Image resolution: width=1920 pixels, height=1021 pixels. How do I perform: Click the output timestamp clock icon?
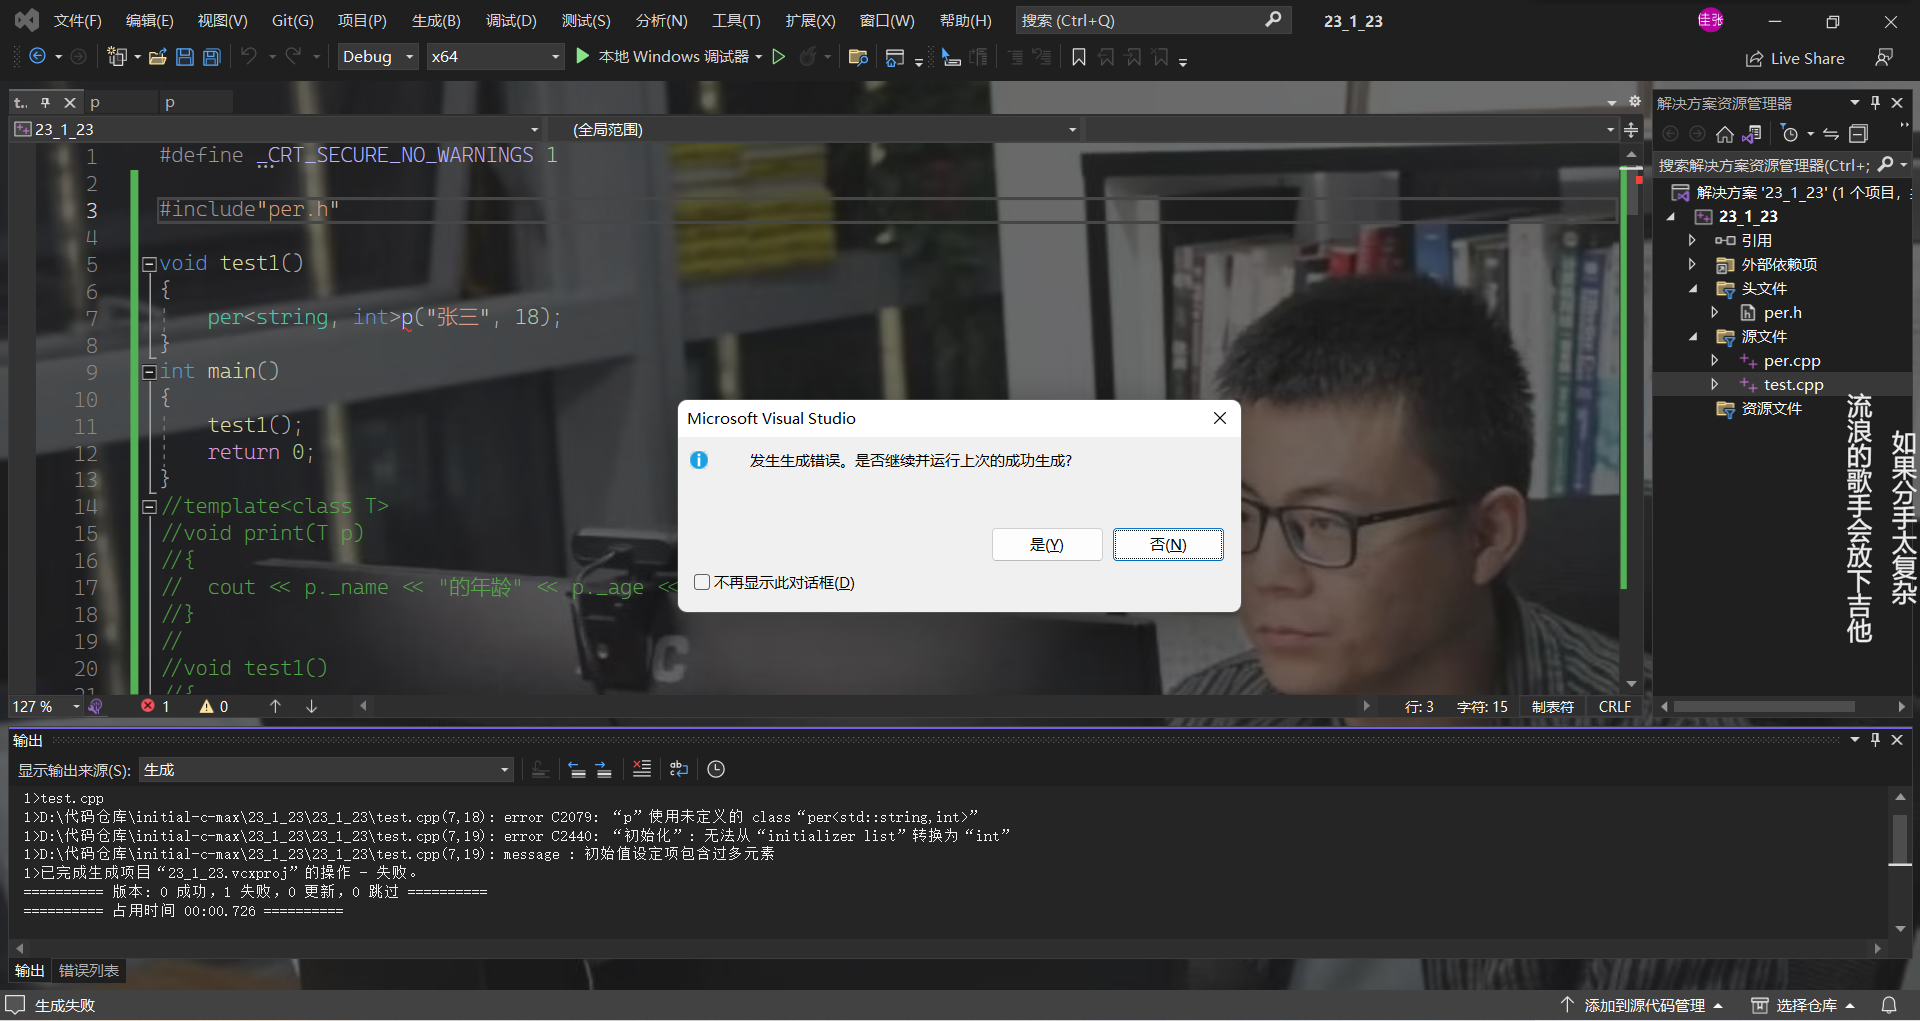716,769
